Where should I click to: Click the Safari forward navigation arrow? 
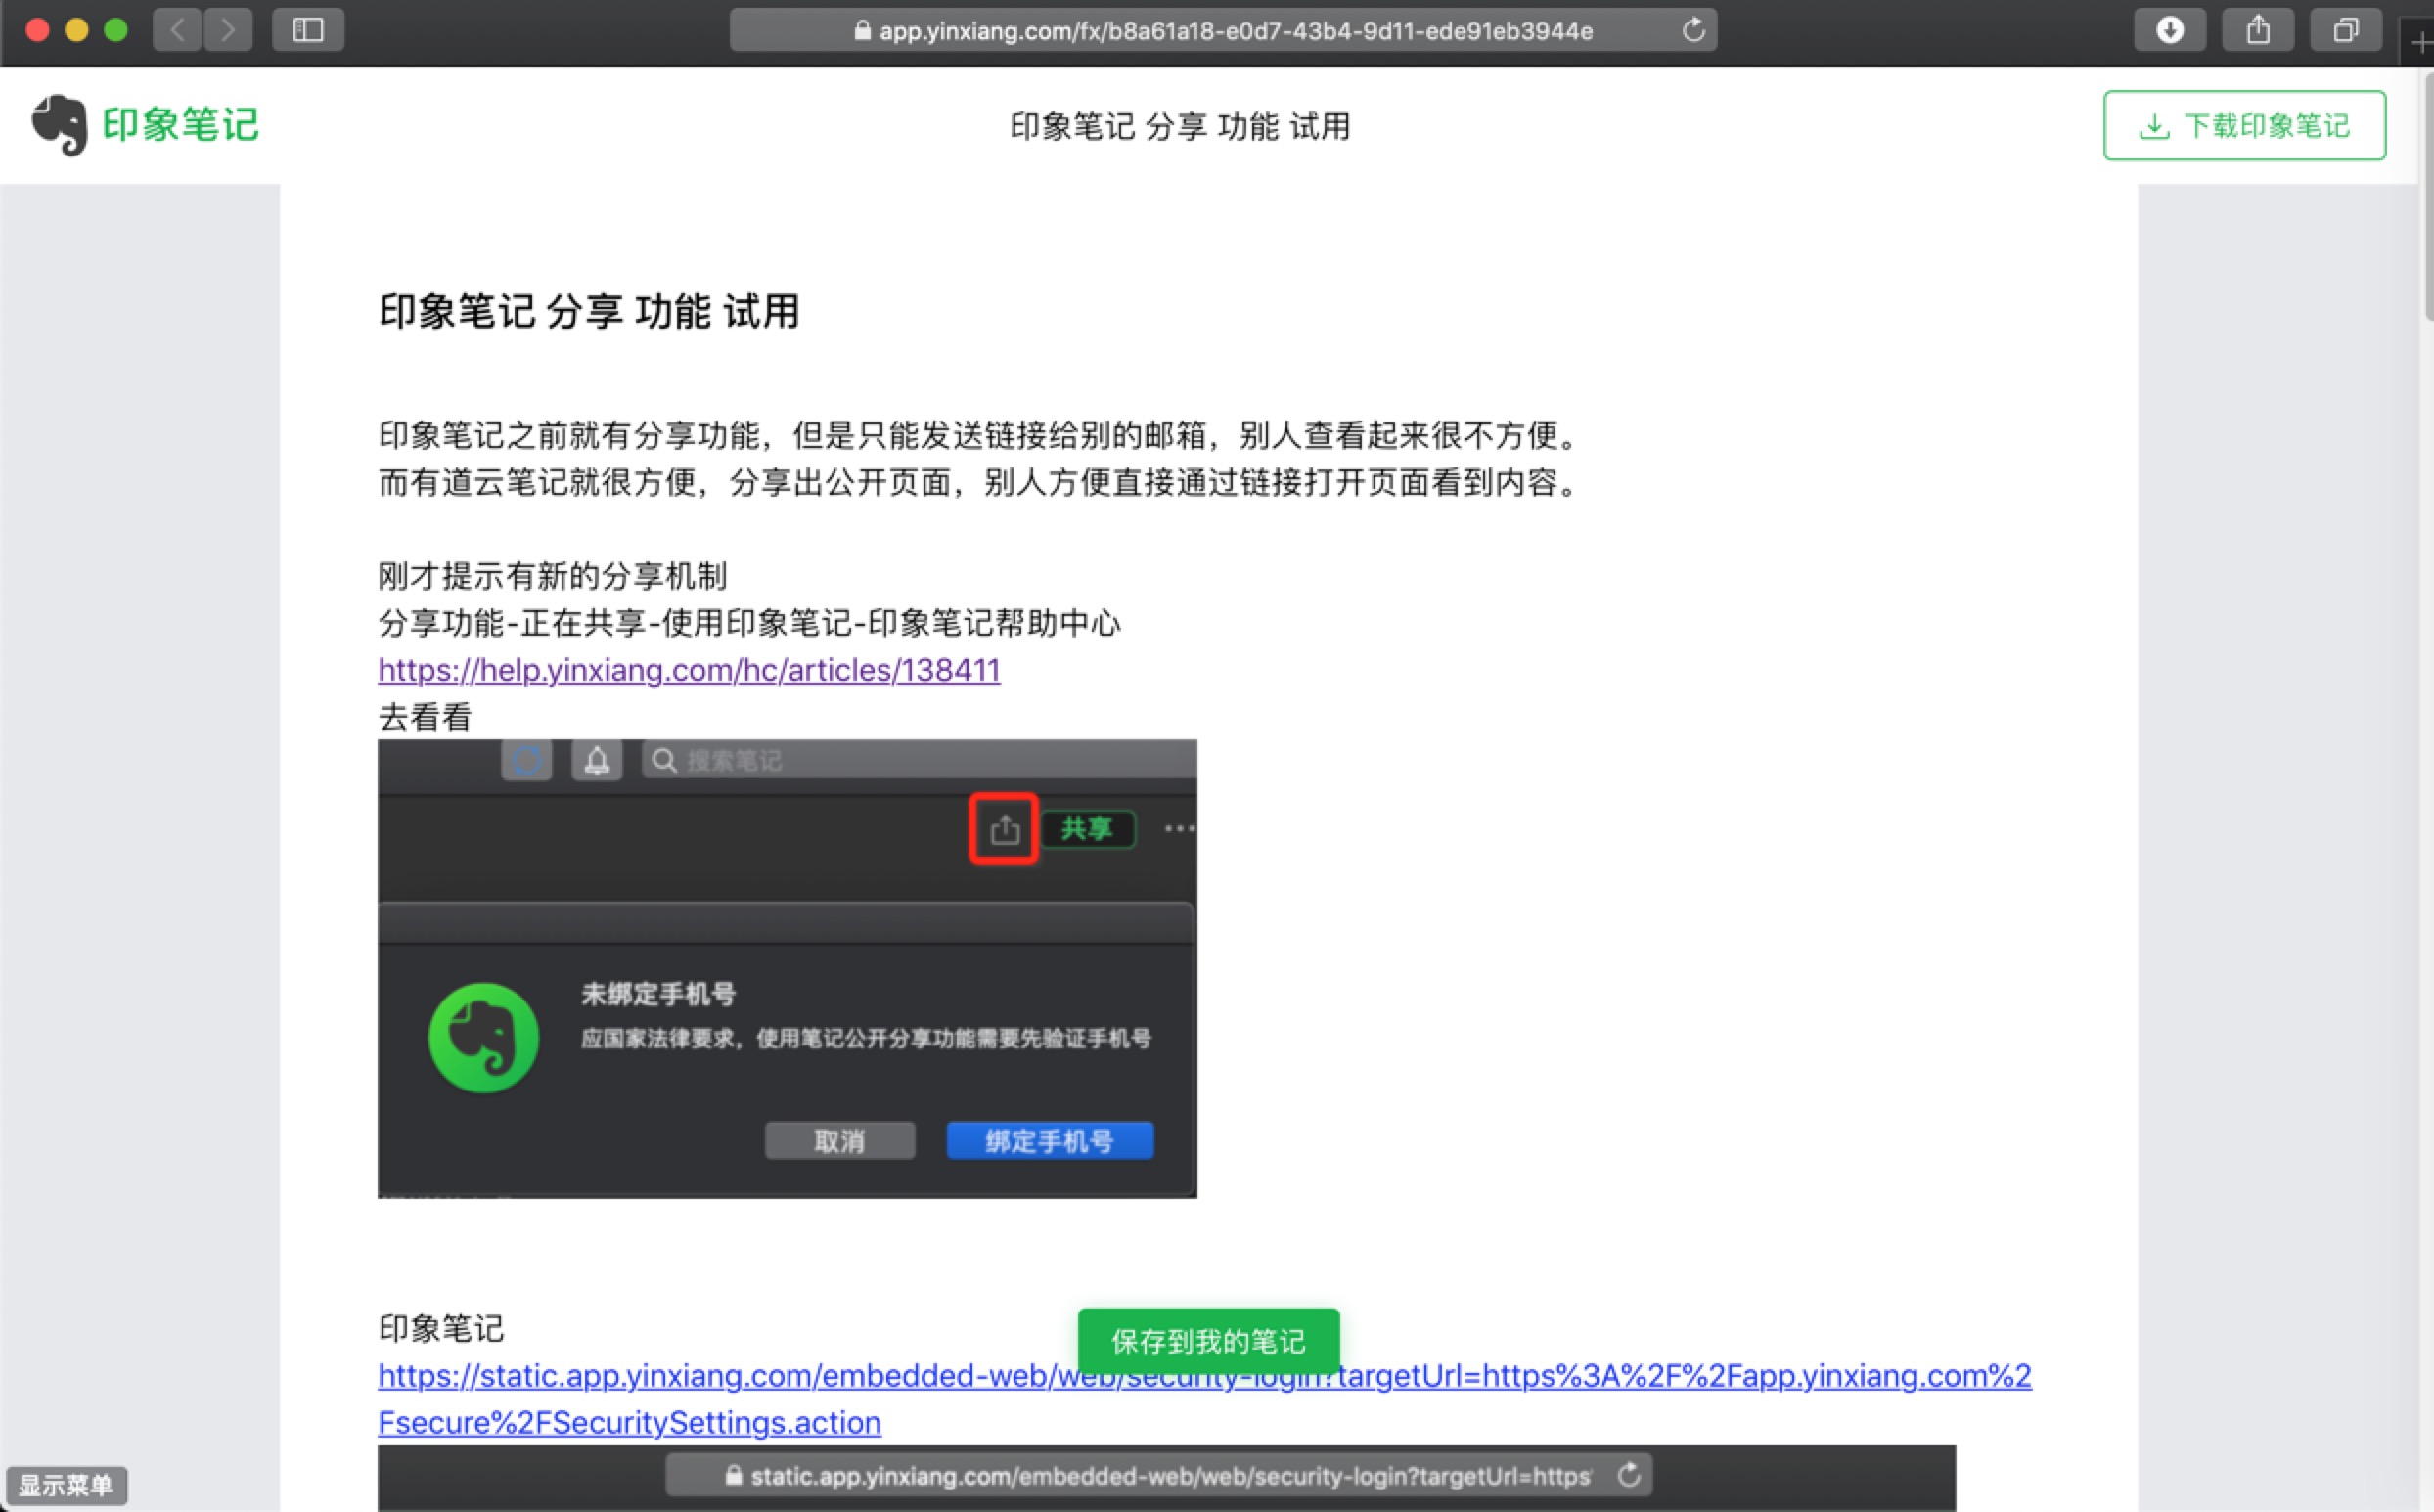click(228, 30)
